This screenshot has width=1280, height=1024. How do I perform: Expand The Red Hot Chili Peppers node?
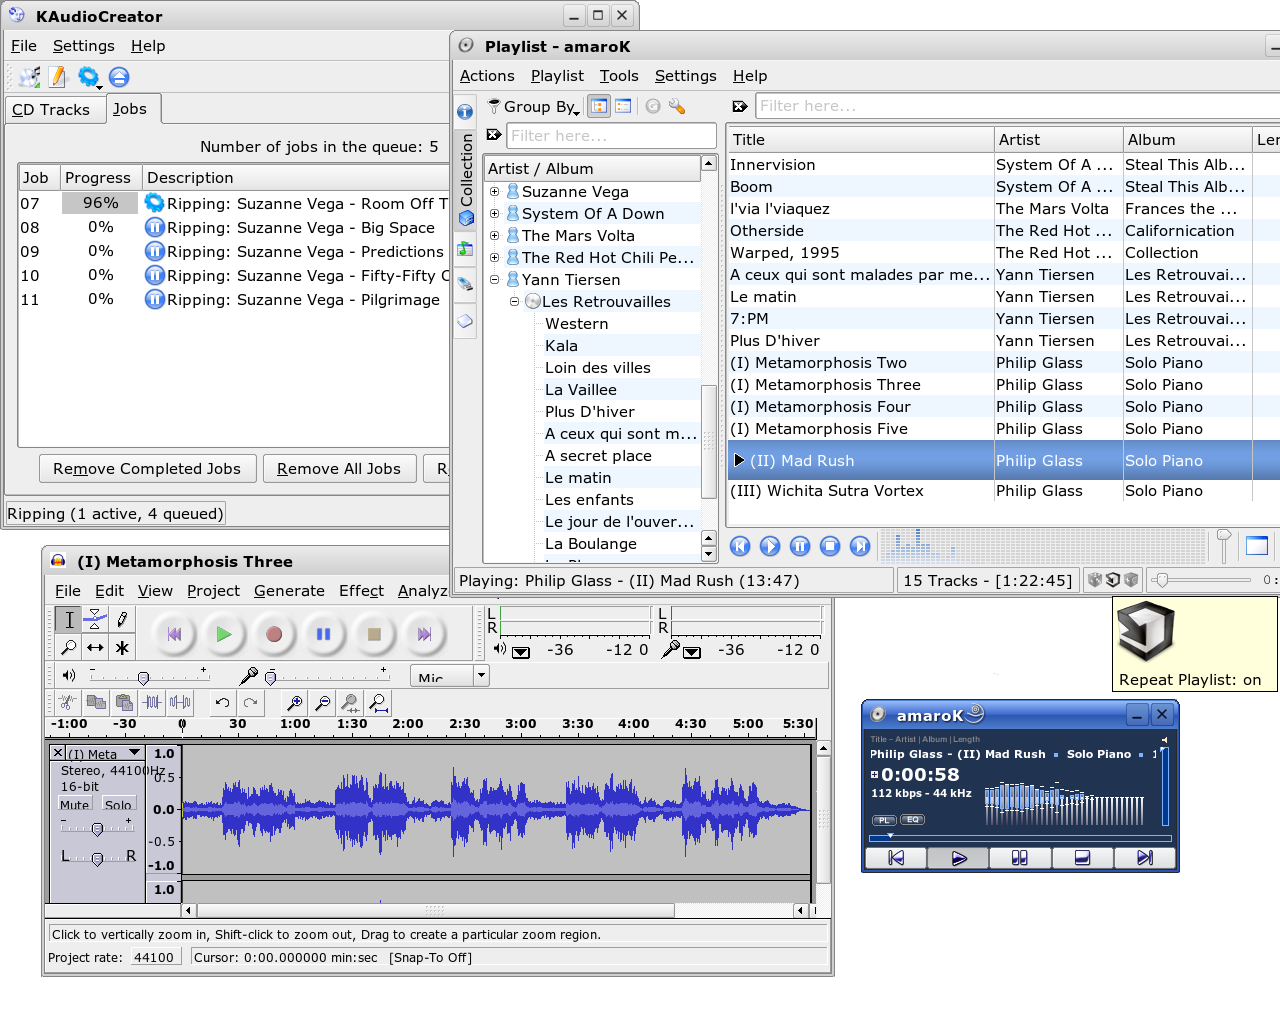point(494,257)
